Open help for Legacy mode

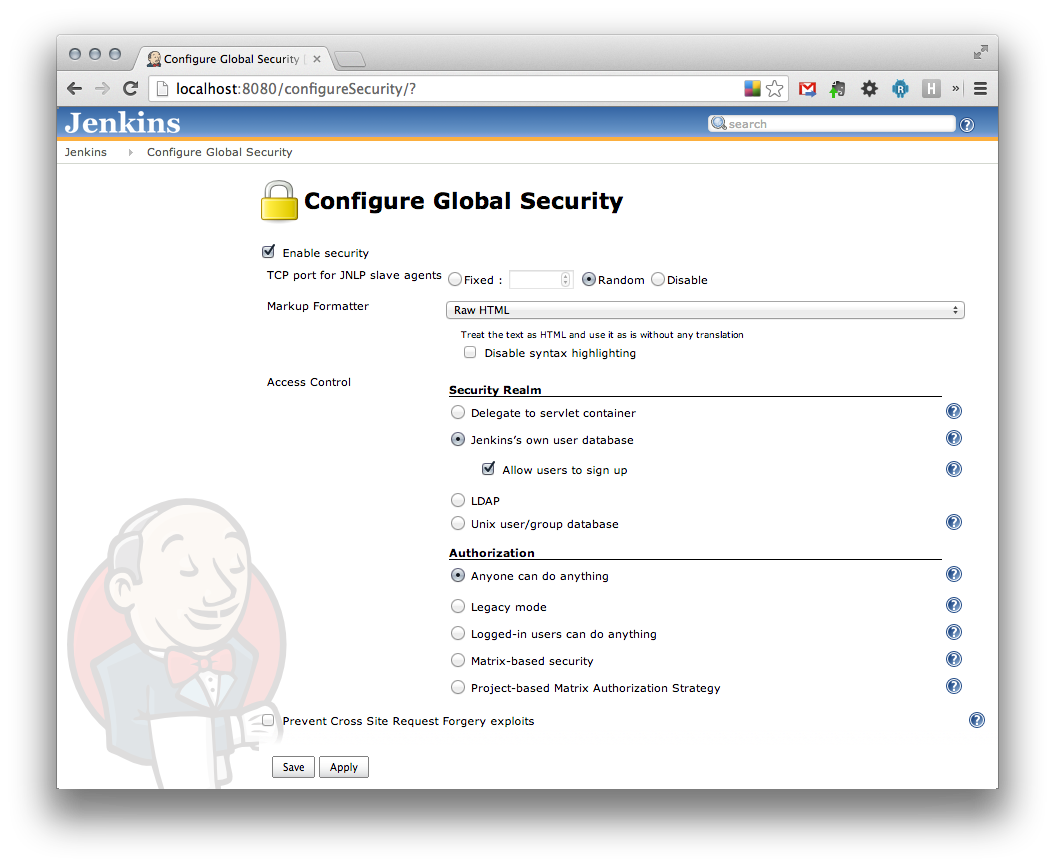tap(953, 605)
